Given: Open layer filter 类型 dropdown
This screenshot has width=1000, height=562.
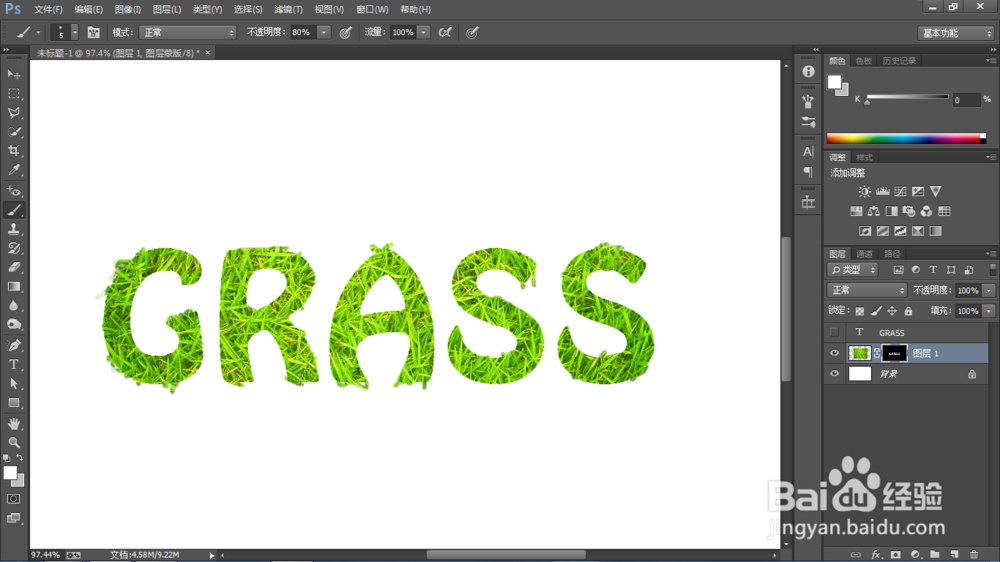Looking at the screenshot, I should coord(853,270).
